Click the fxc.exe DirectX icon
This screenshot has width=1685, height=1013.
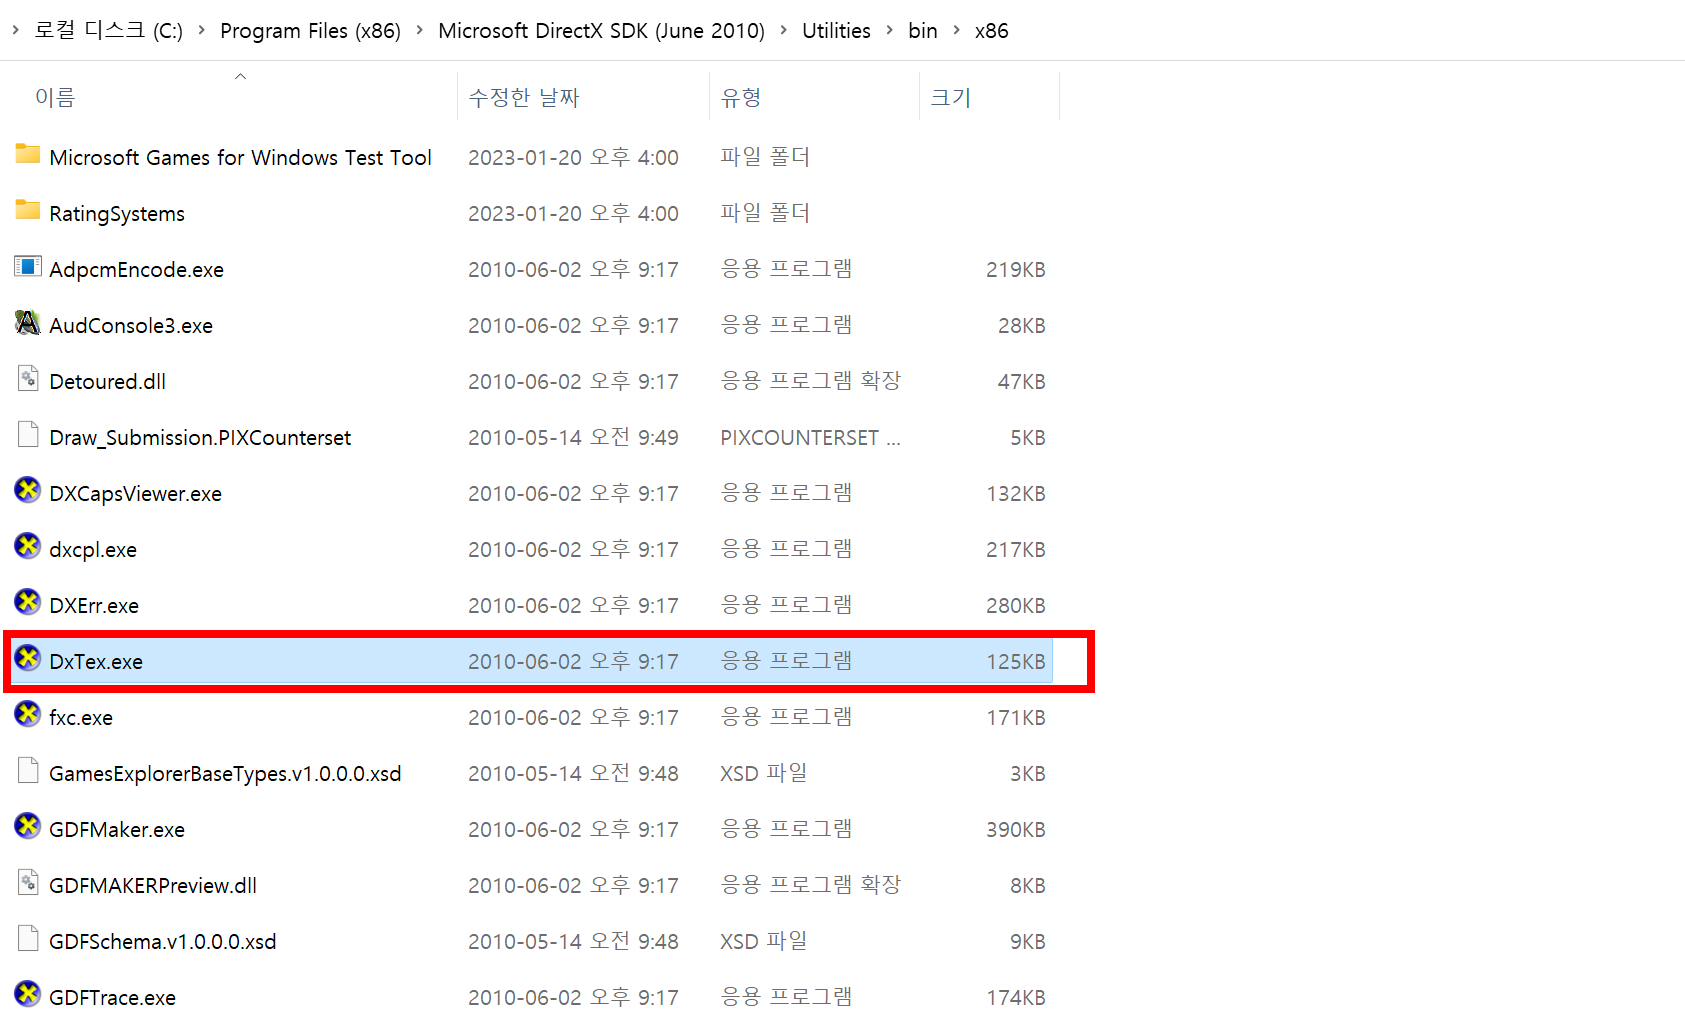click(28, 714)
